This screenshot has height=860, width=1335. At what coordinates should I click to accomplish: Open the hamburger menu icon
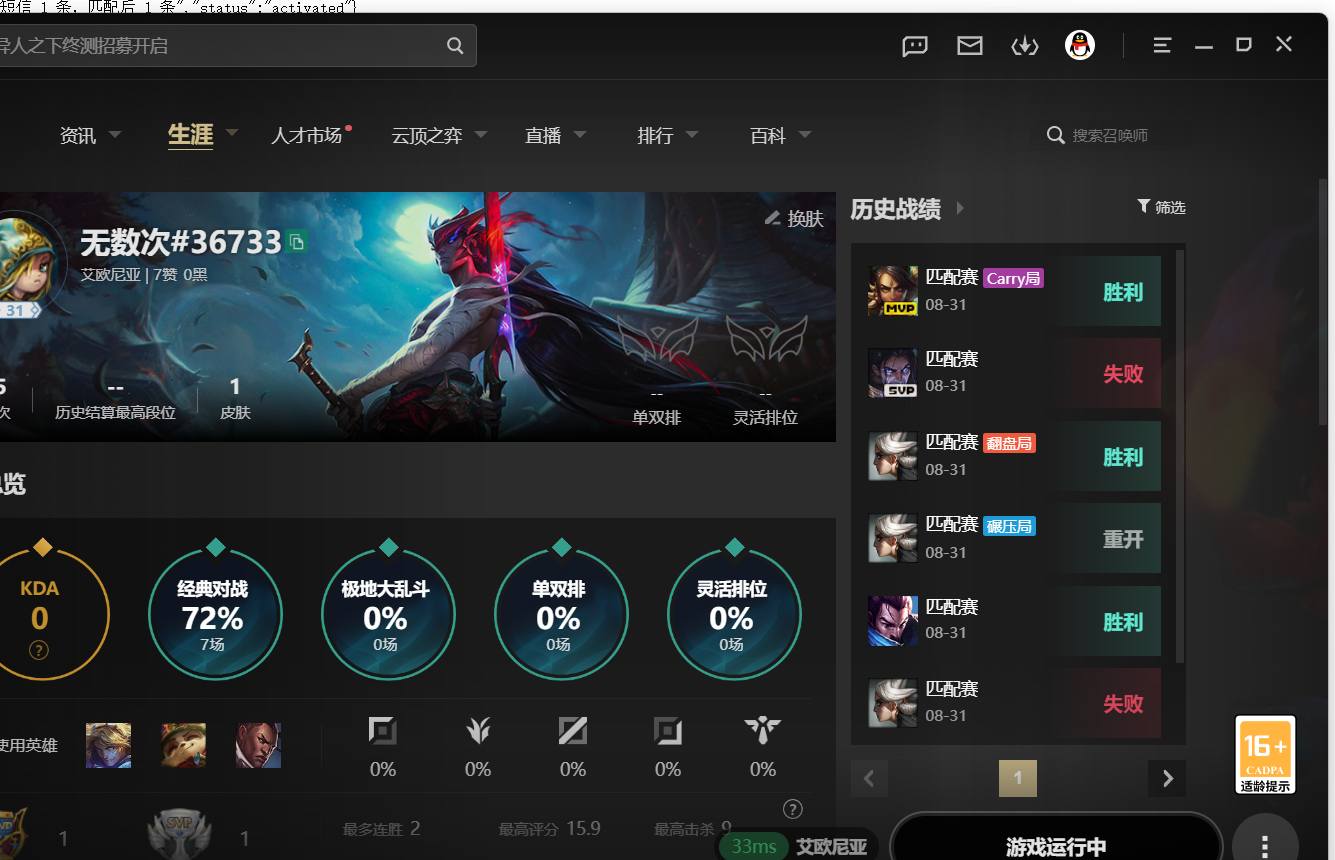[1162, 45]
